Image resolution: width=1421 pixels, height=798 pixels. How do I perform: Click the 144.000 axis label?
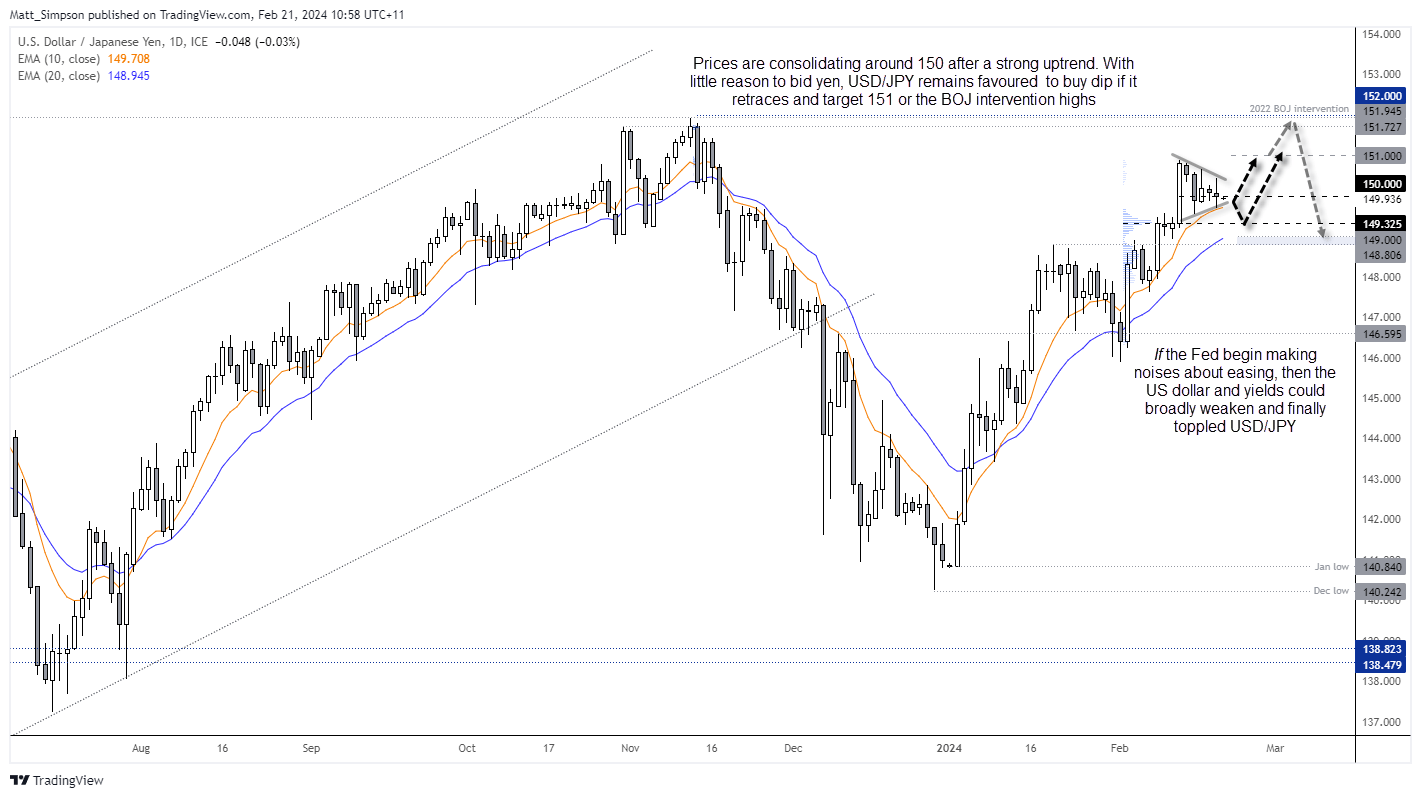point(1381,438)
